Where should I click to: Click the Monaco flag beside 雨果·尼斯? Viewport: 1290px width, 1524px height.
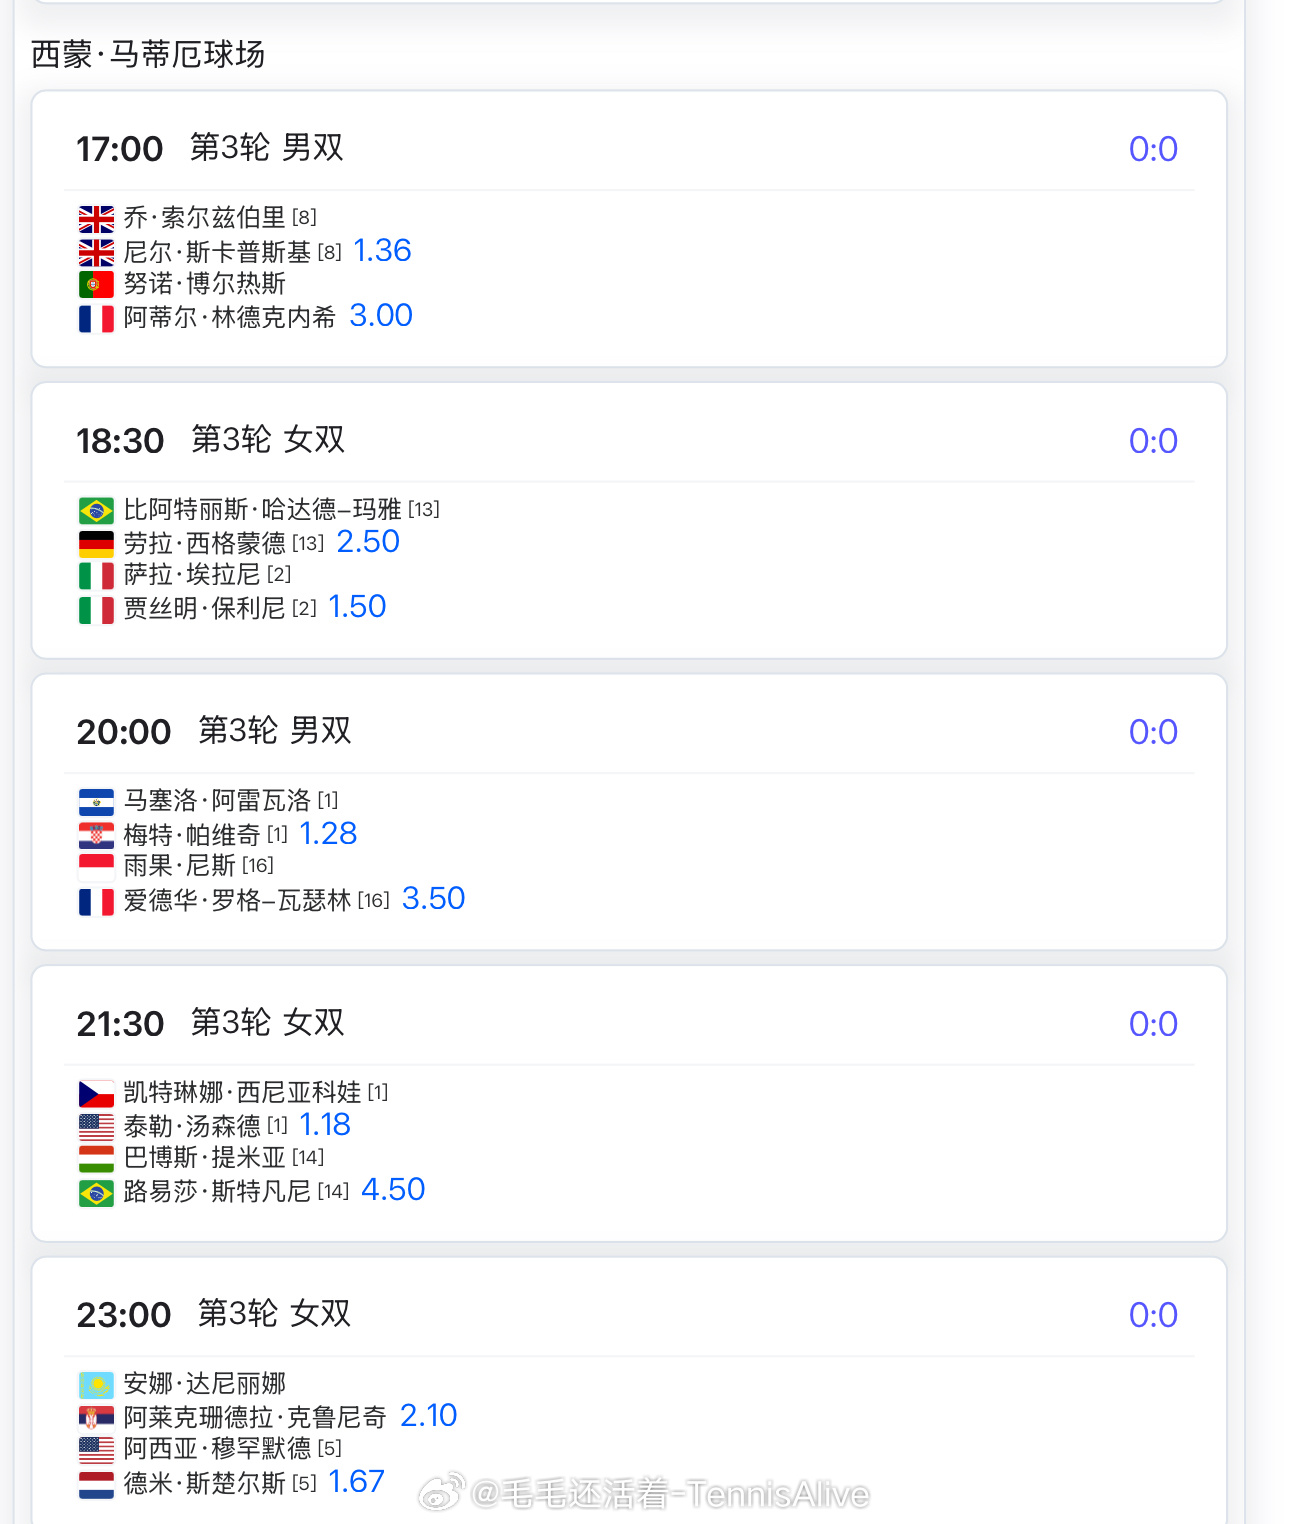tap(96, 867)
